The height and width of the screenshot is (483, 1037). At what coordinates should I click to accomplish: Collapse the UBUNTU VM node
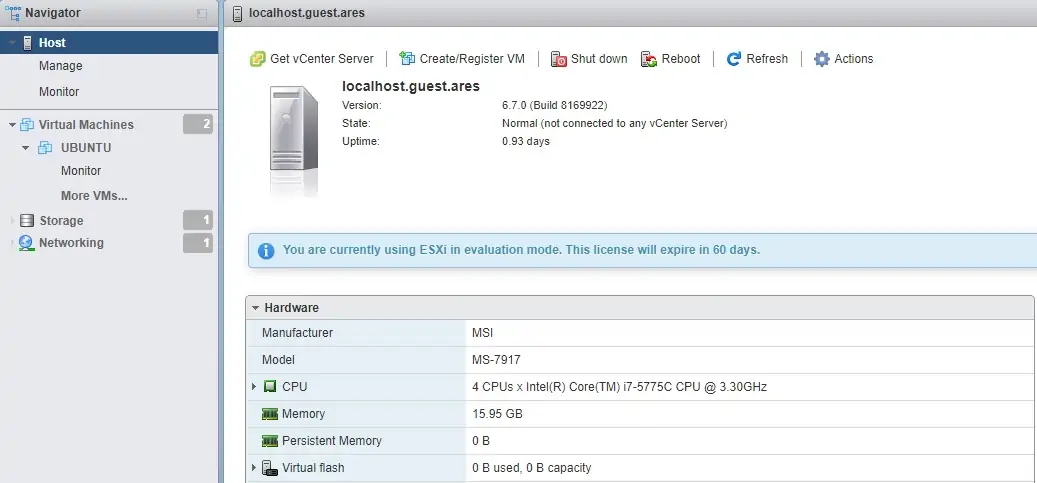(x=26, y=148)
